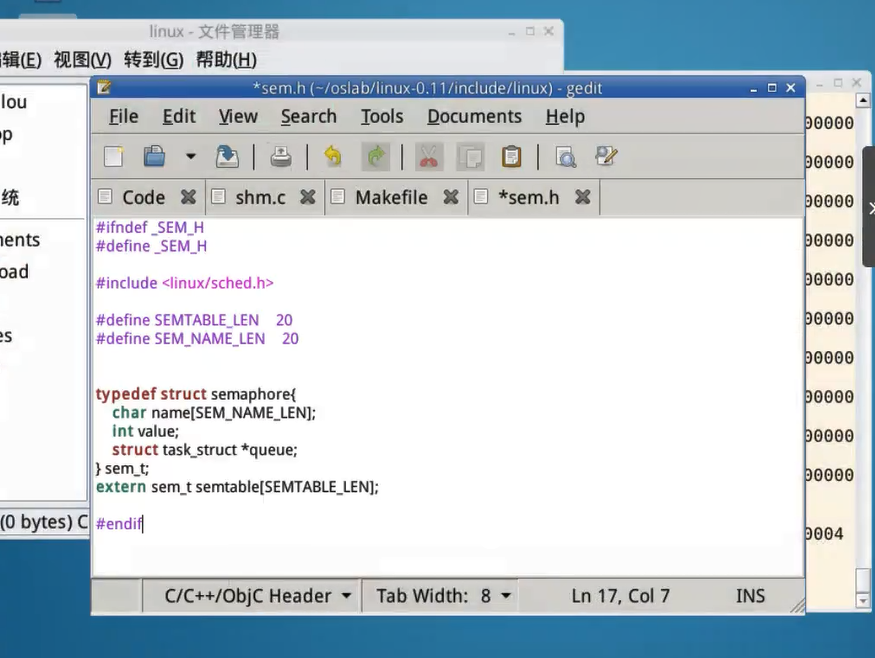
Task: Paste clipboard contents using the toolbar
Action: click(511, 157)
